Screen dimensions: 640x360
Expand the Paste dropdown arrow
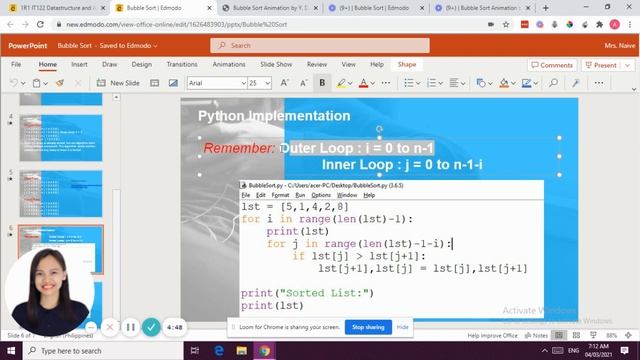45,83
